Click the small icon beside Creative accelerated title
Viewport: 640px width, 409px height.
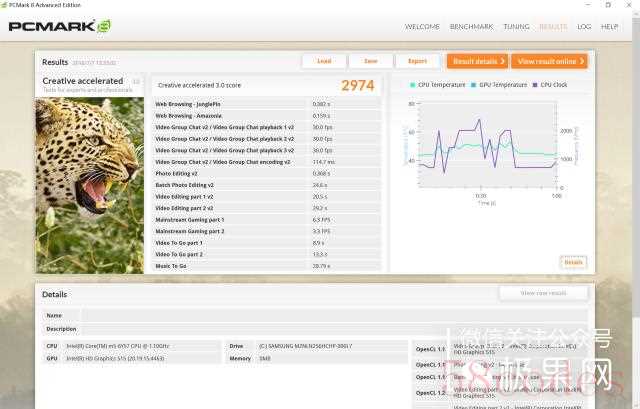tap(136, 81)
